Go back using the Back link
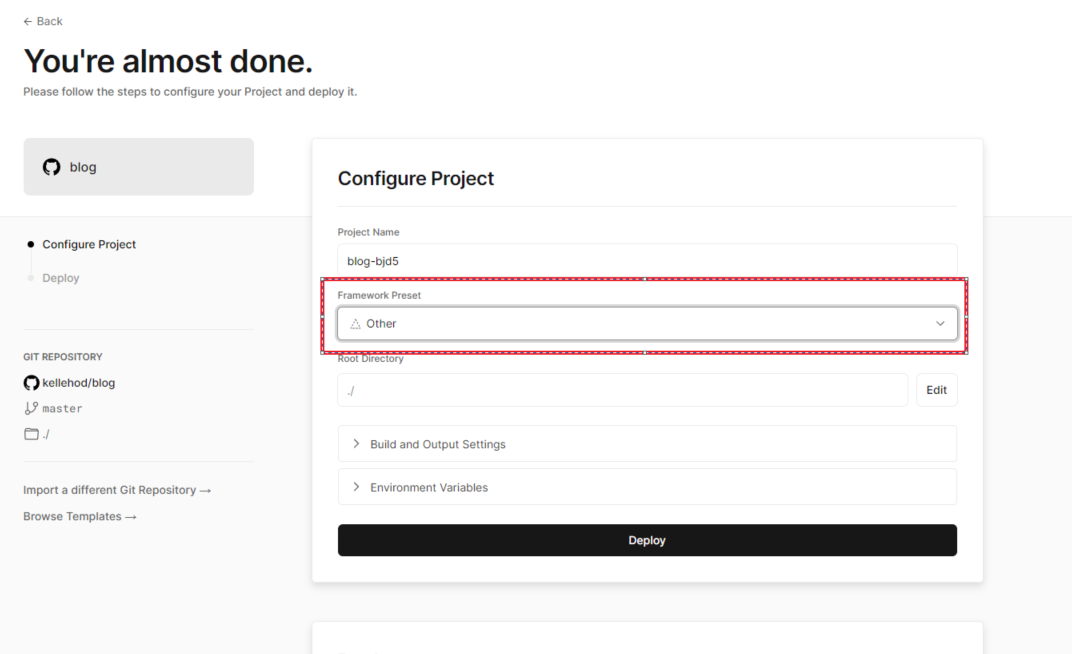1072x654 pixels. 42,21
